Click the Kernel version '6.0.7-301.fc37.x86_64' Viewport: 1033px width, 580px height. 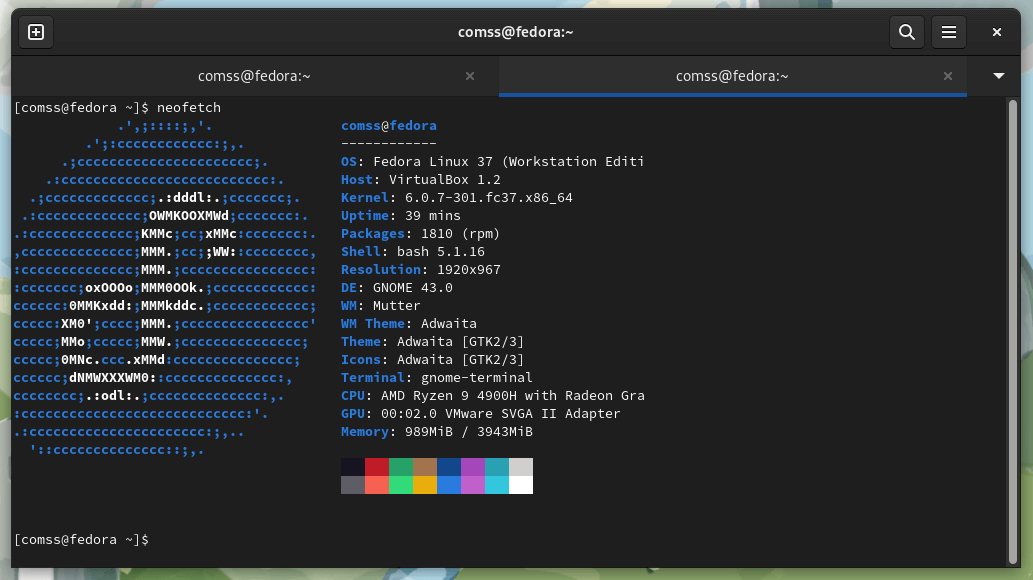pyautogui.click(x=488, y=198)
